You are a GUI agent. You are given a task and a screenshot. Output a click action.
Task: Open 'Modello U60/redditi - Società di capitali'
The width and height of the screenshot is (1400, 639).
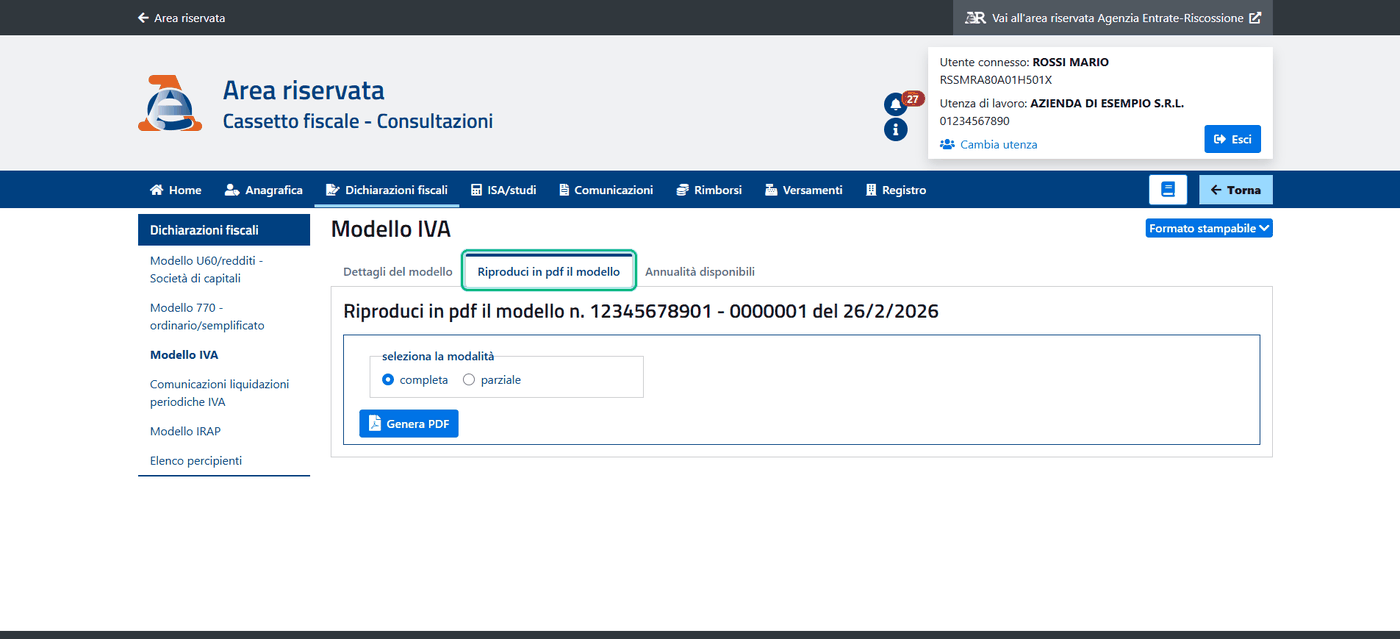tap(207, 269)
